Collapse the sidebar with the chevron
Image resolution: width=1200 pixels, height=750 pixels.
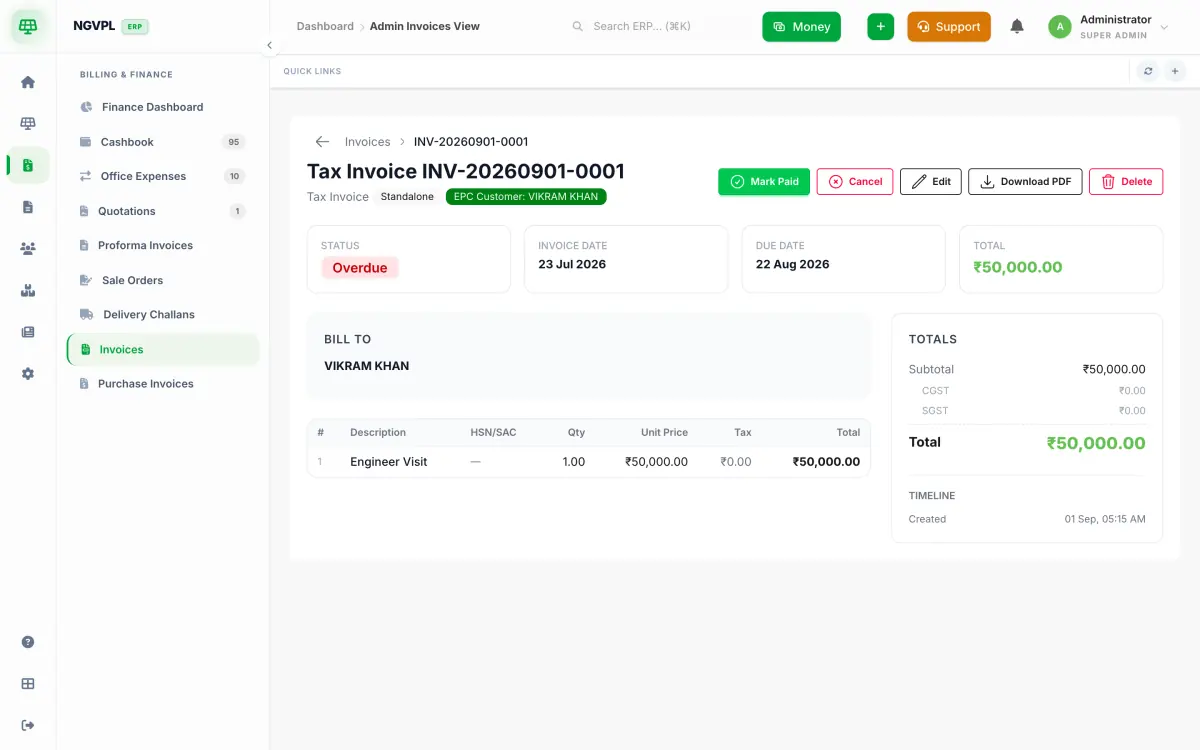[269, 45]
